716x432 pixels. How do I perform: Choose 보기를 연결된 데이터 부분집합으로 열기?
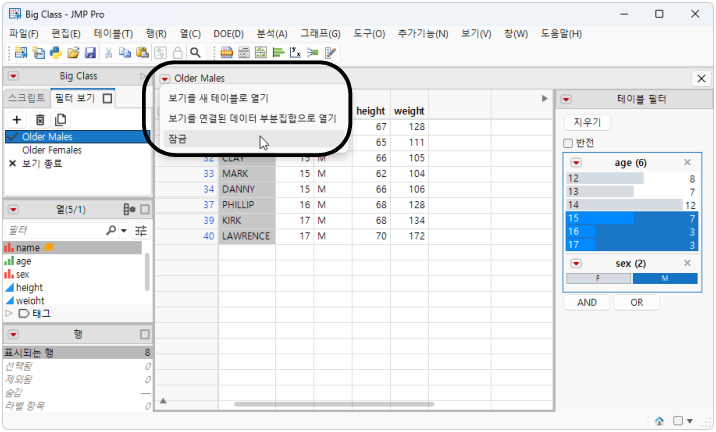click(252, 118)
